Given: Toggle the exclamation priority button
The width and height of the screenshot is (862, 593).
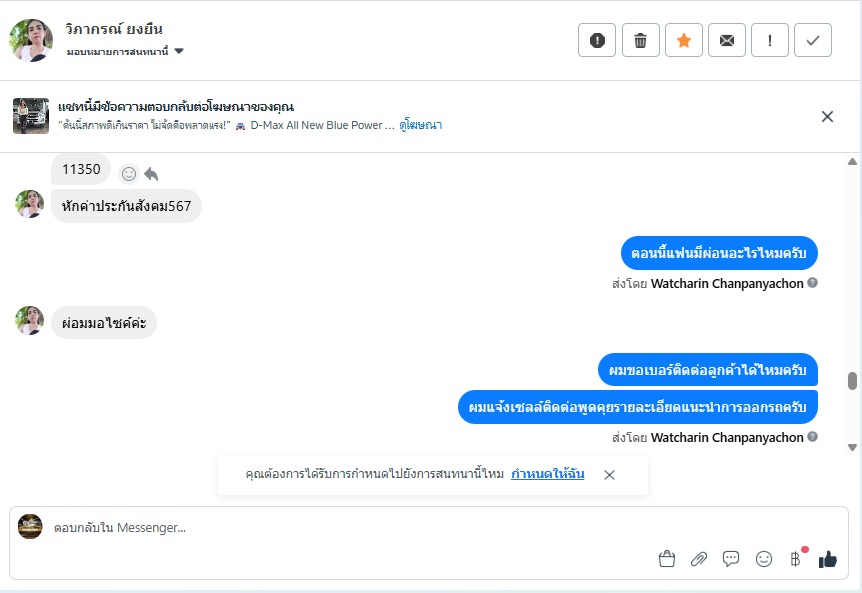Looking at the screenshot, I should pos(770,40).
